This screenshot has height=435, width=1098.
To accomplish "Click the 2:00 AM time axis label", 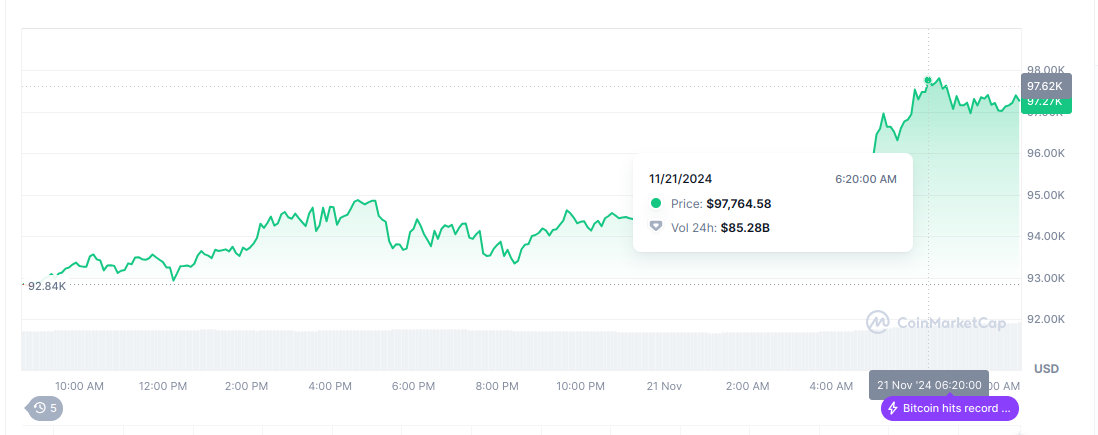I will click(748, 386).
